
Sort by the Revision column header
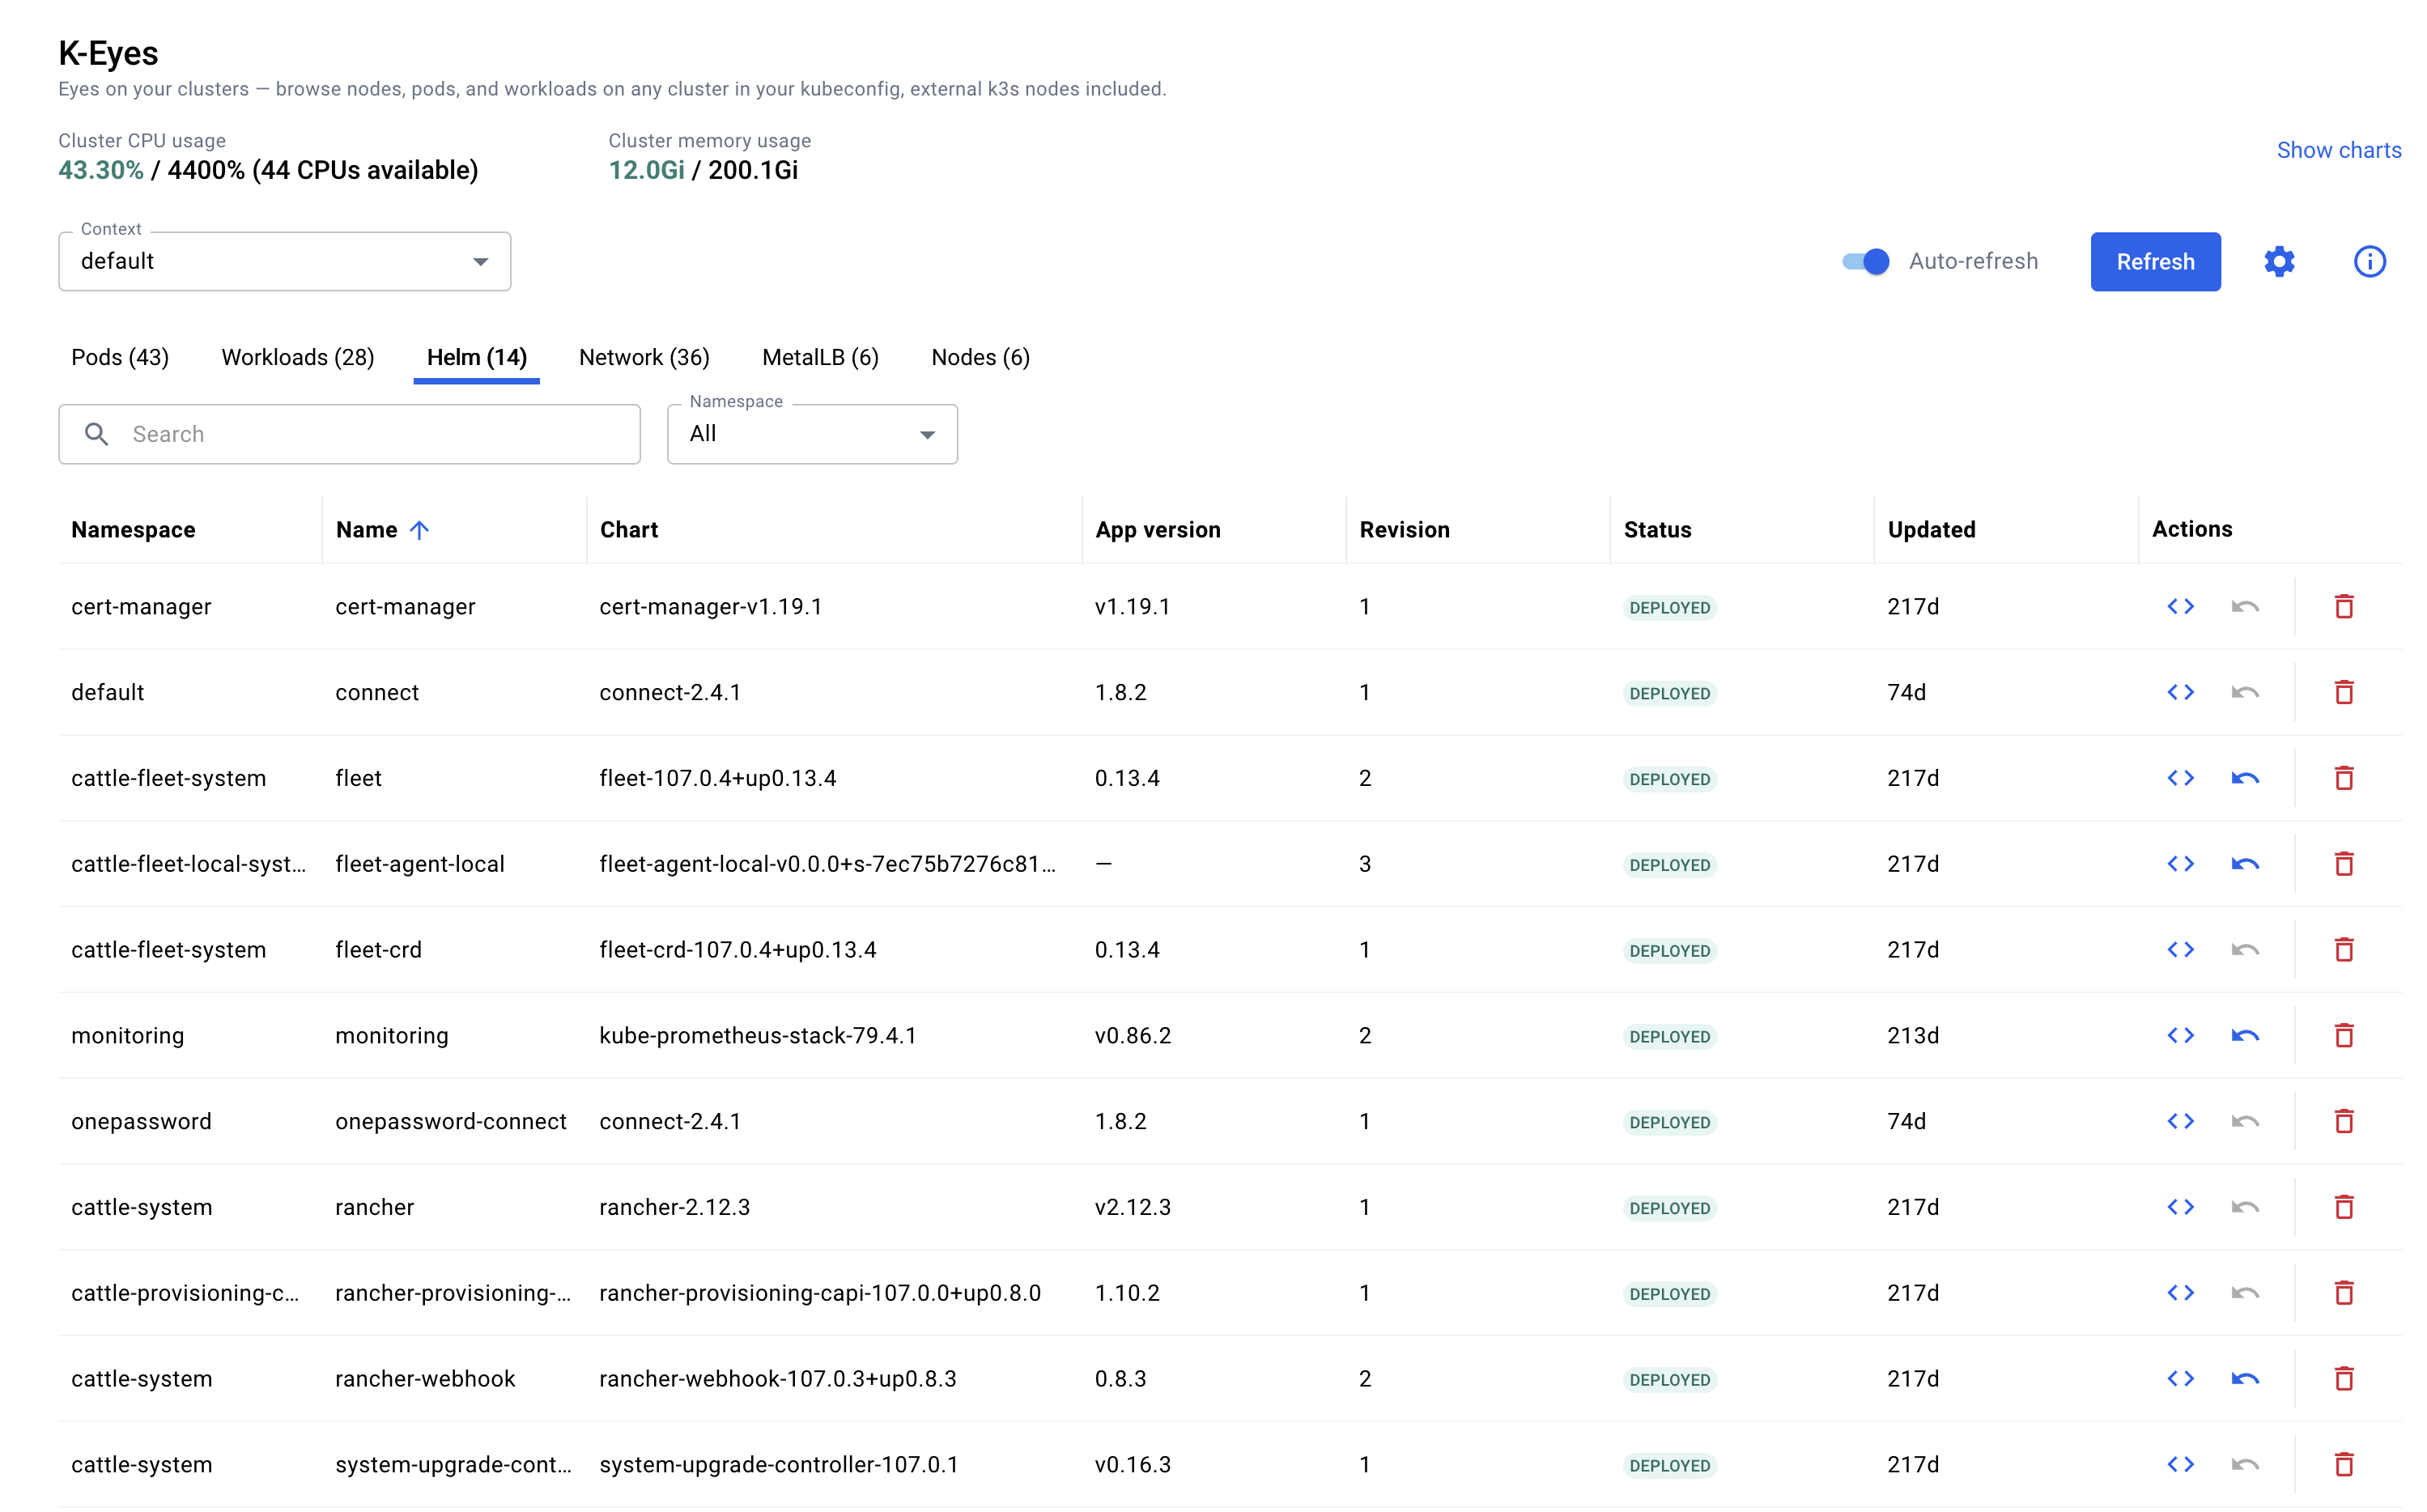pyautogui.click(x=1404, y=530)
